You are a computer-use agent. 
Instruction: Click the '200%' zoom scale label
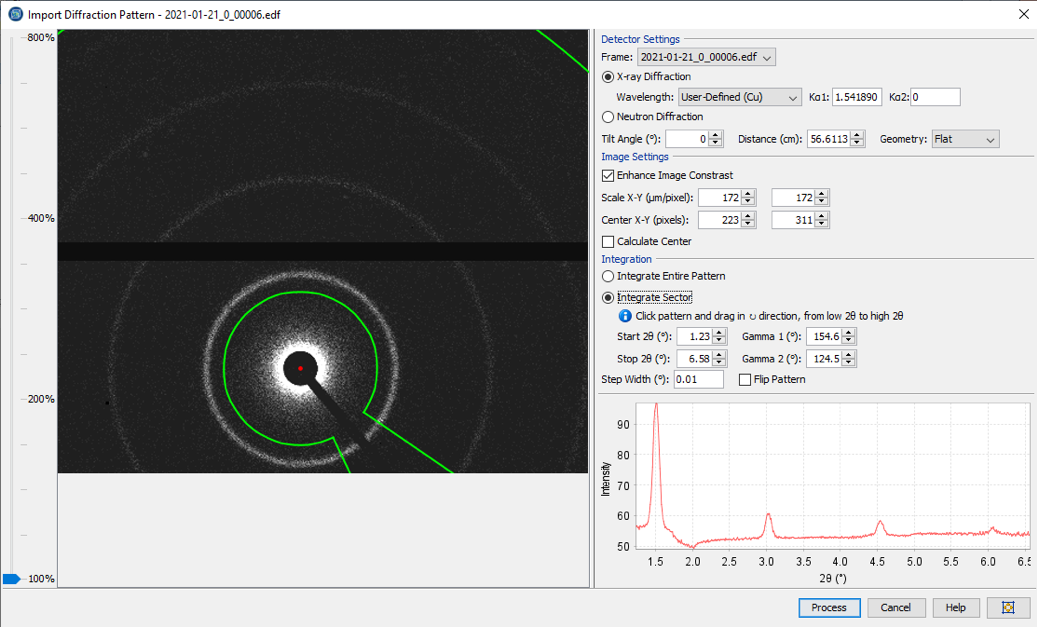[41, 399]
